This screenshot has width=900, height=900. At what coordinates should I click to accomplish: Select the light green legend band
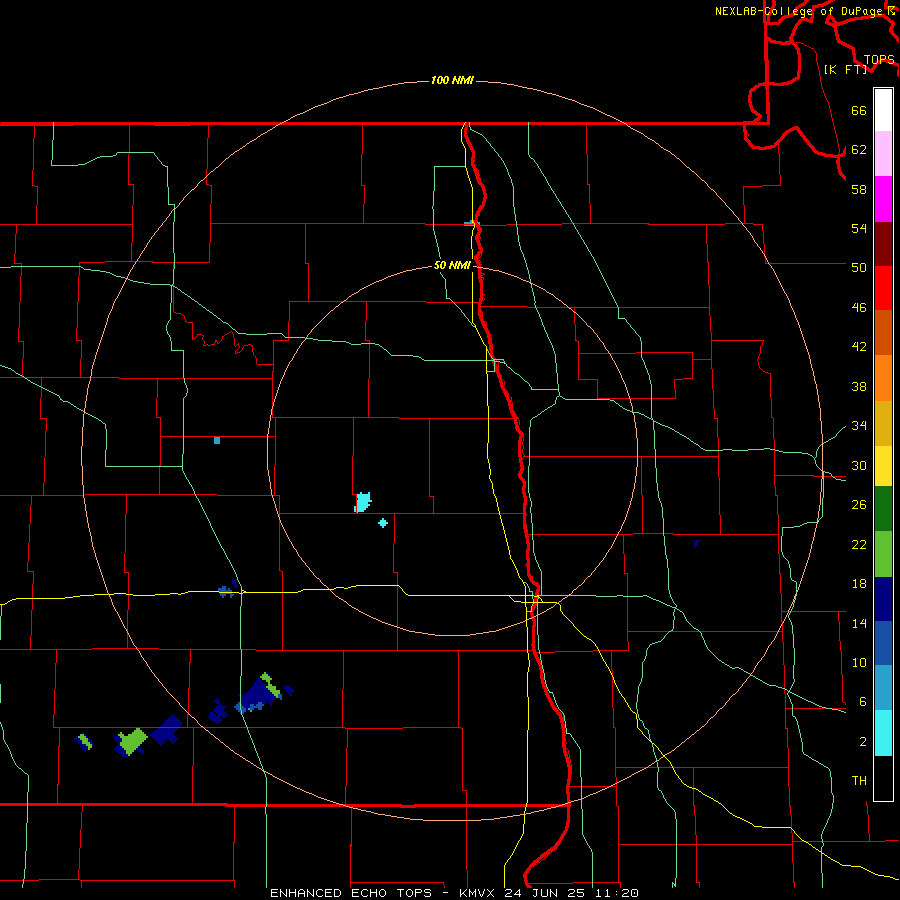coord(883,554)
